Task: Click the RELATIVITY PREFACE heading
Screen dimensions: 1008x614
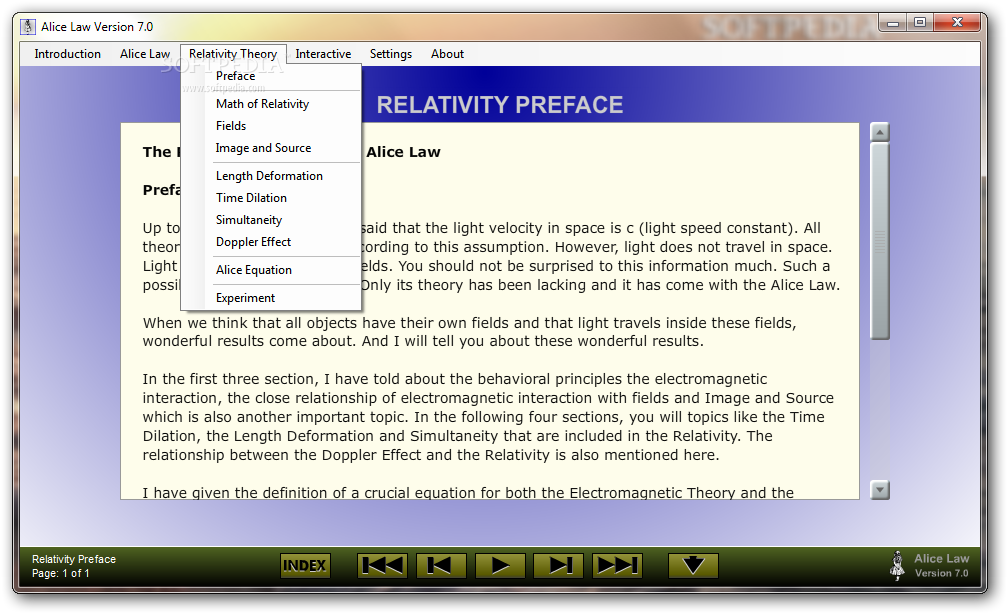Action: (500, 105)
